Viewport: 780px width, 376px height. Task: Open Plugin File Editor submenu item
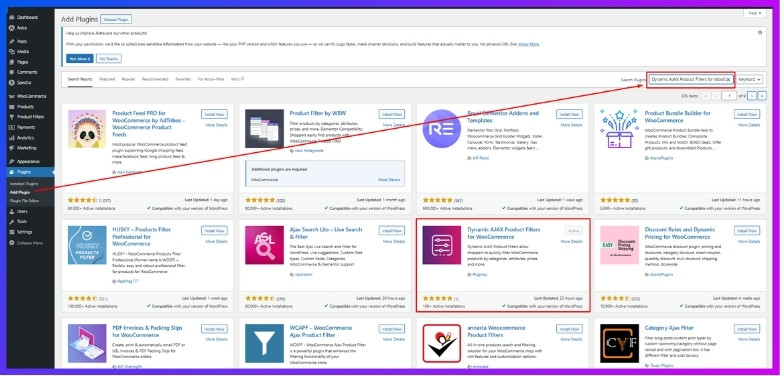click(23, 200)
